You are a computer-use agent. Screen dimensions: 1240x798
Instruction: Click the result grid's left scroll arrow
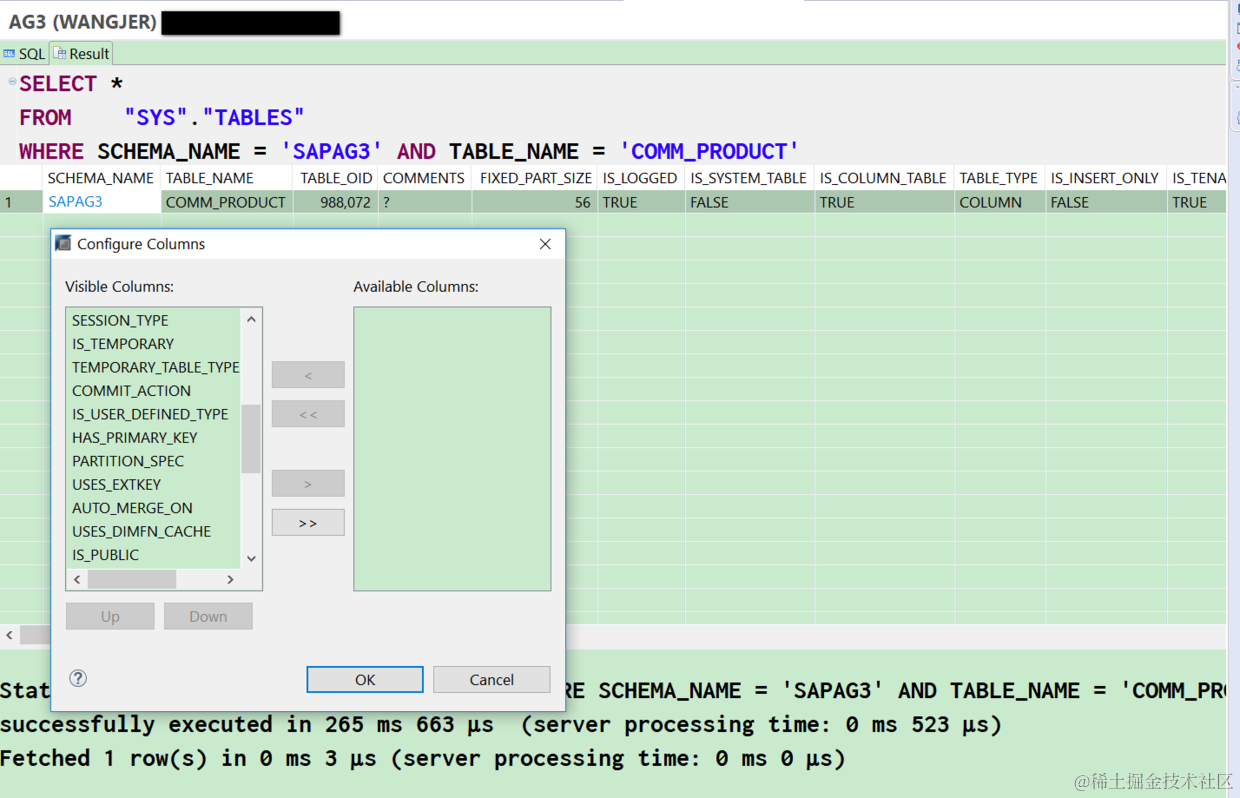[x=10, y=635]
